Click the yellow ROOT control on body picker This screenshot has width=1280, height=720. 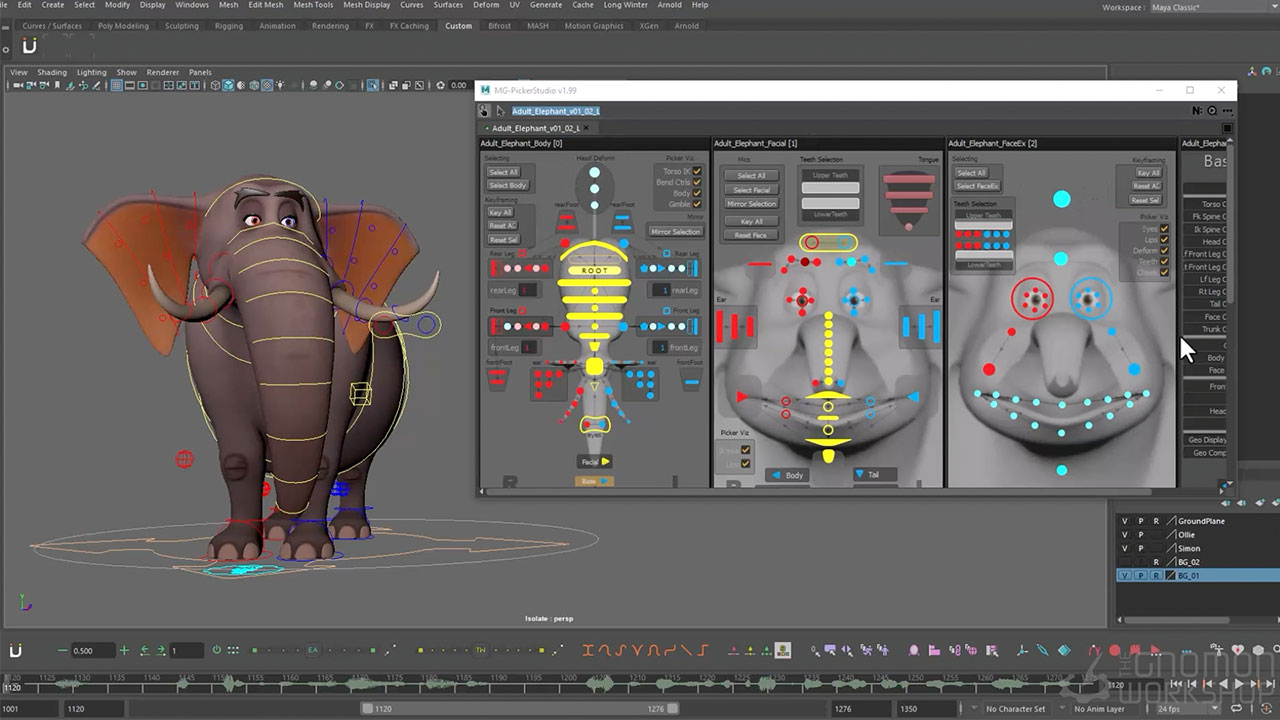(x=594, y=270)
